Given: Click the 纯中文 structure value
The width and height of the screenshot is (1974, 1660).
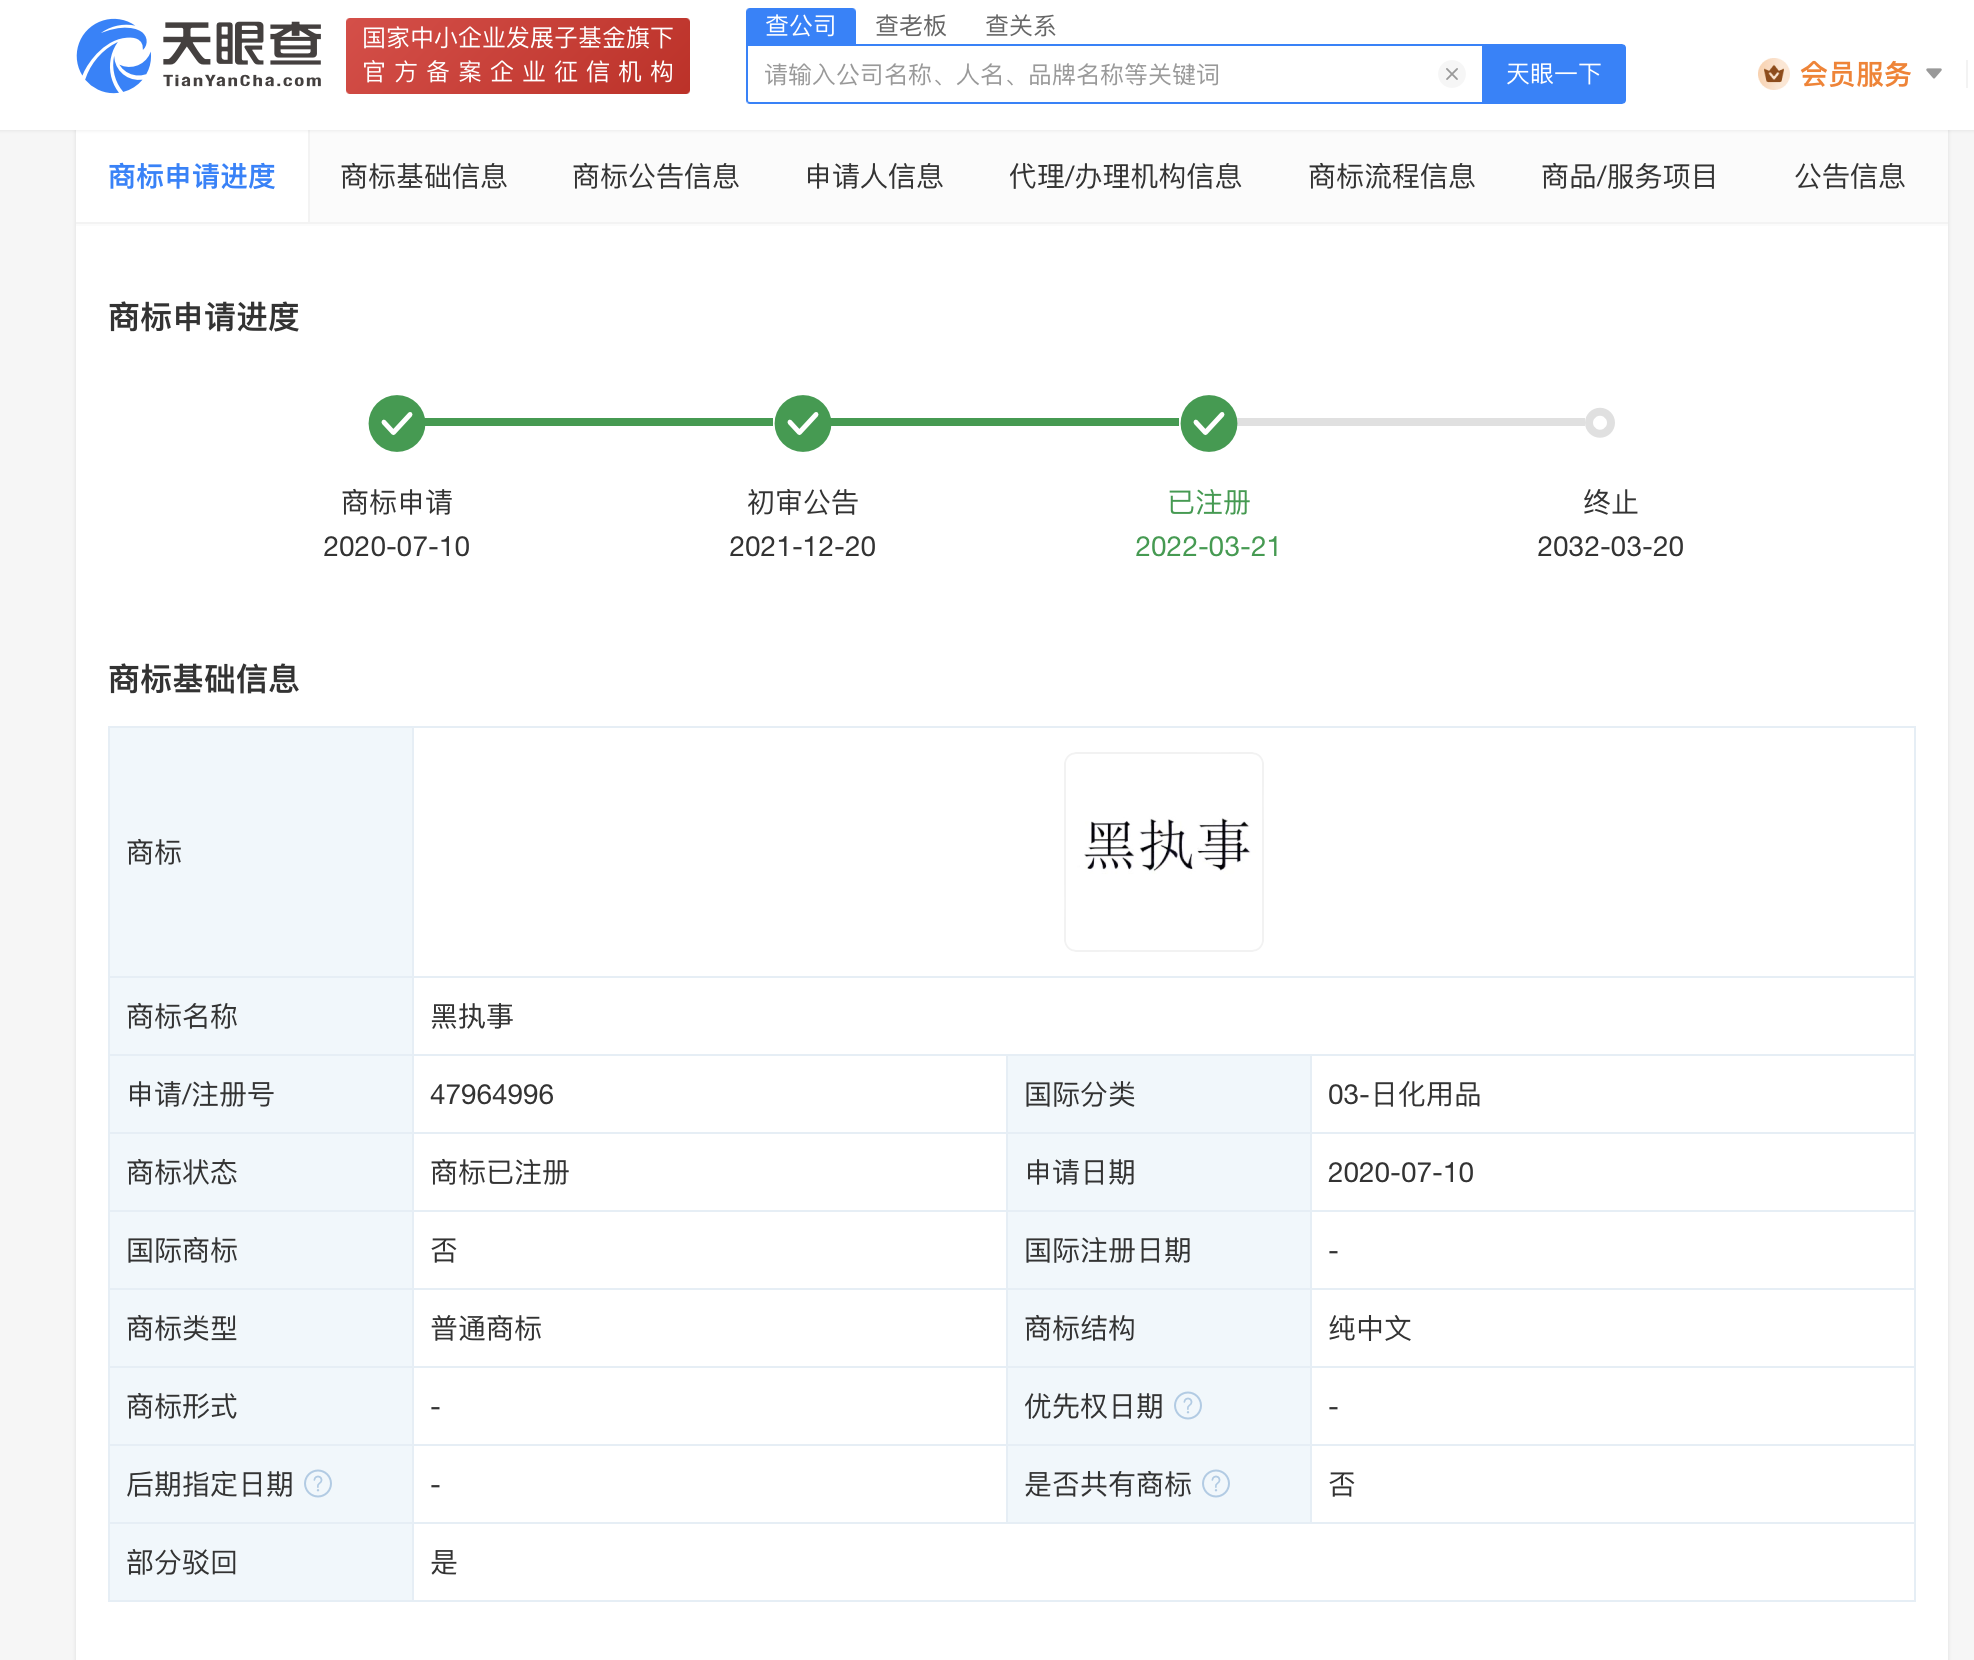Looking at the screenshot, I should pyautogui.click(x=1370, y=1328).
